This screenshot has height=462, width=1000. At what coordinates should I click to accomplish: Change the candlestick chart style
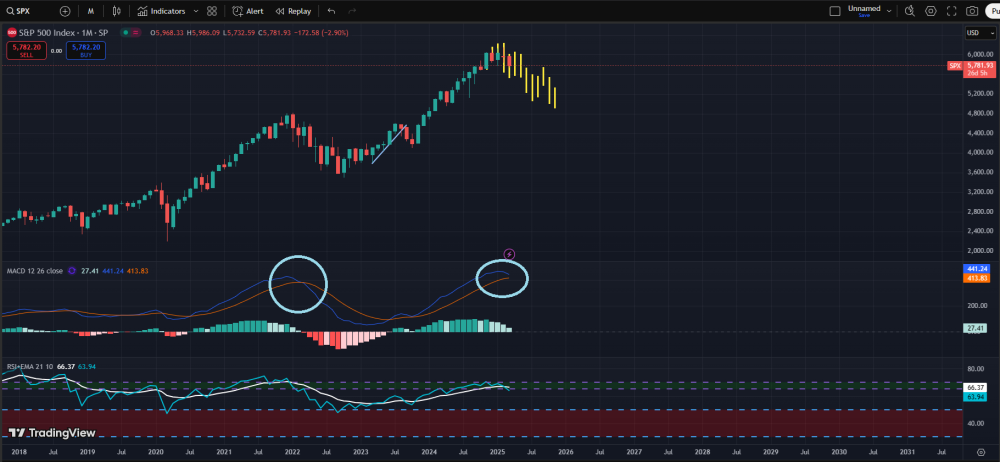coord(117,11)
